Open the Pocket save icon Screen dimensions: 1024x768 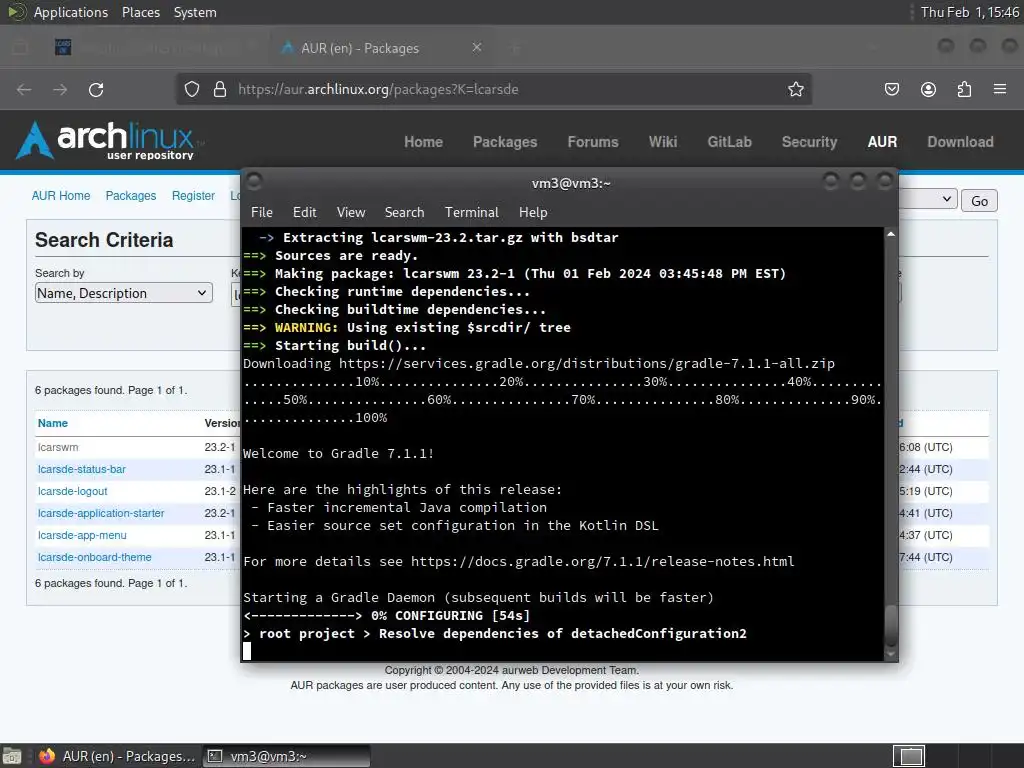891,89
